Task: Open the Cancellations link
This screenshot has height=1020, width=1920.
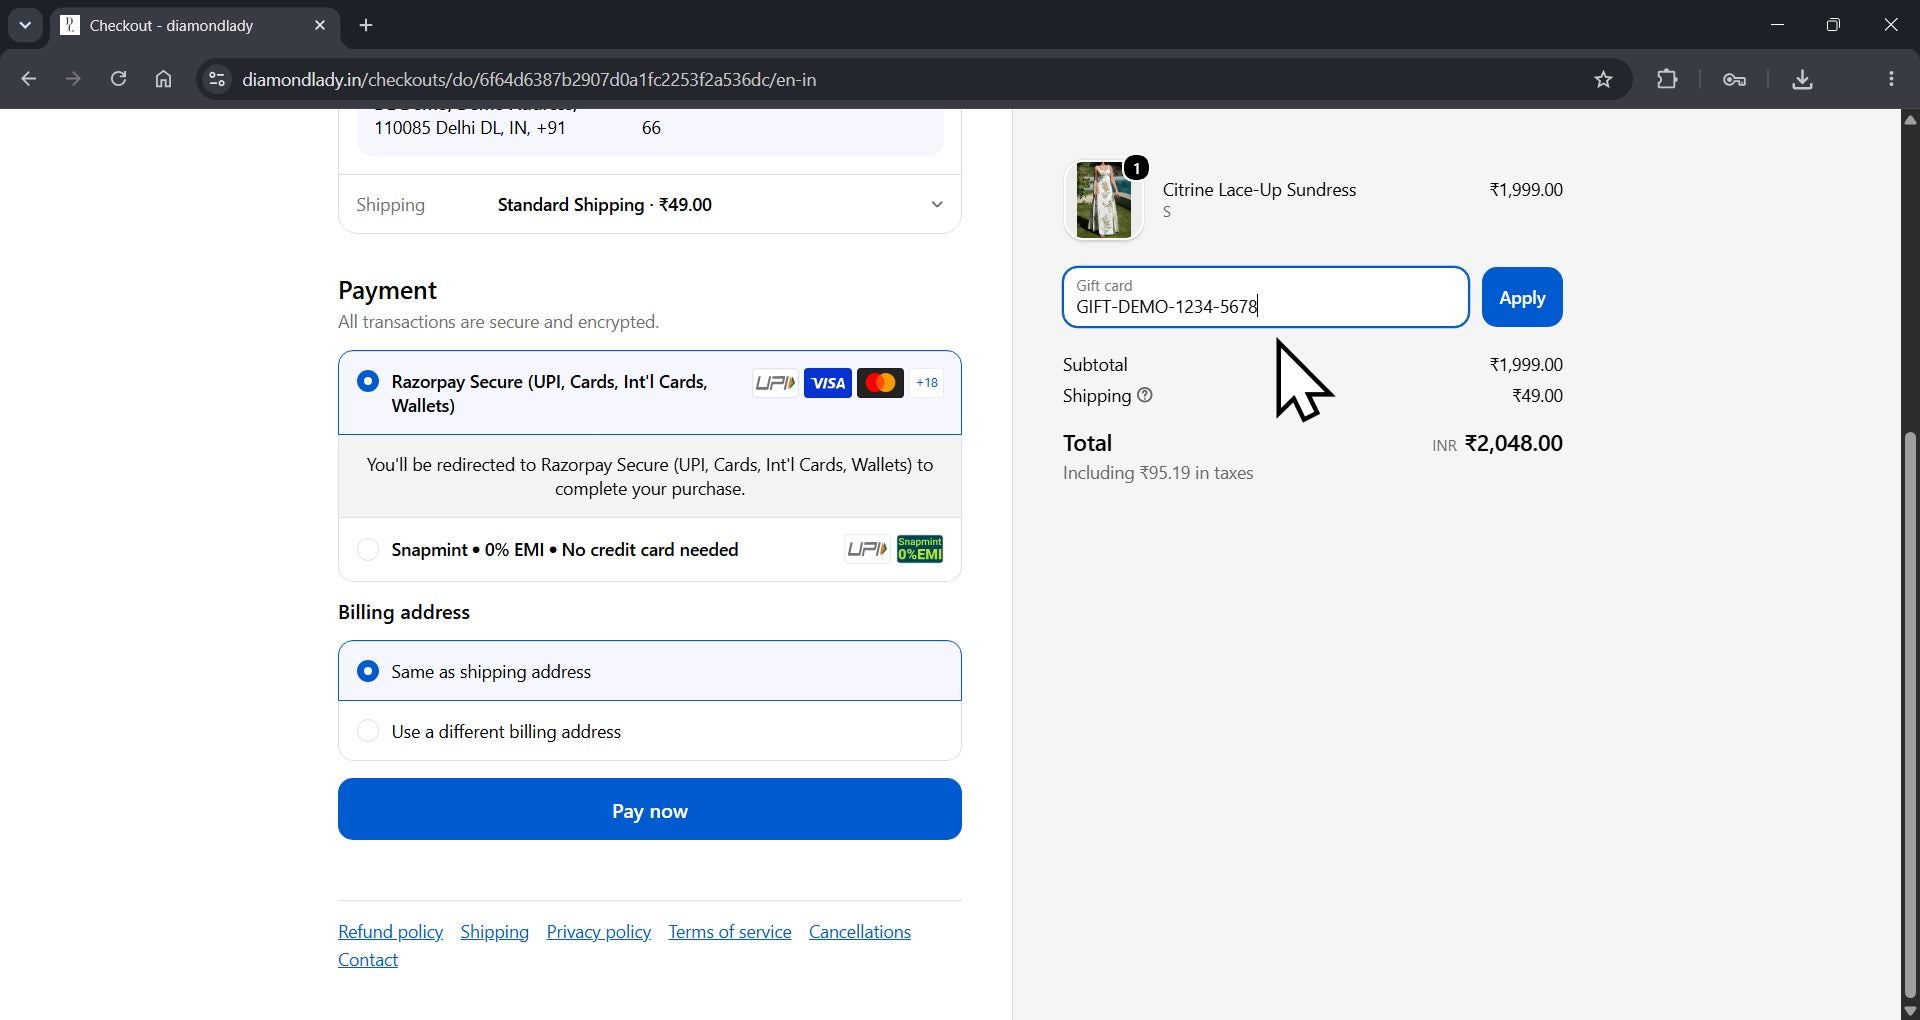Action: (860, 931)
